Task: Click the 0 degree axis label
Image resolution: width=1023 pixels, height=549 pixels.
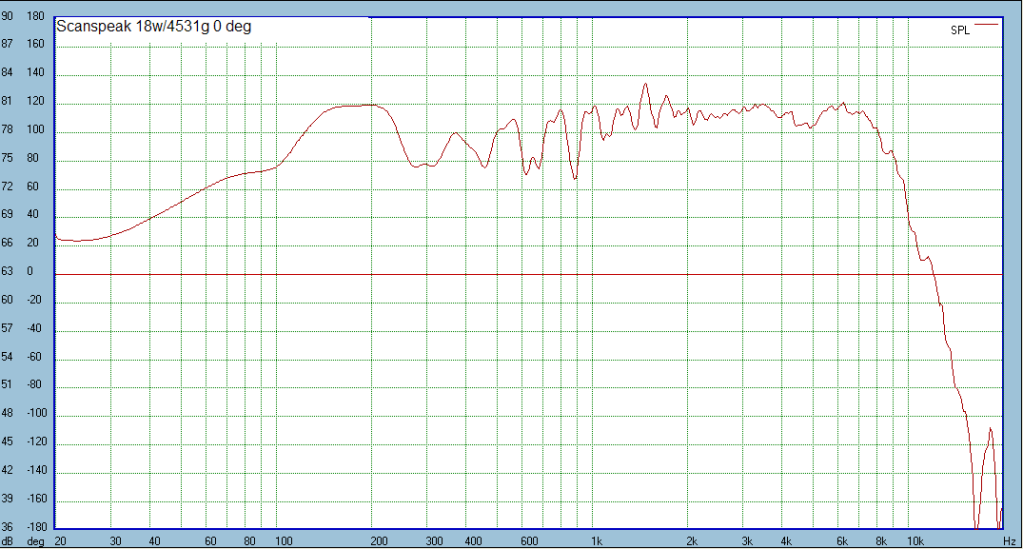Action: (30, 271)
